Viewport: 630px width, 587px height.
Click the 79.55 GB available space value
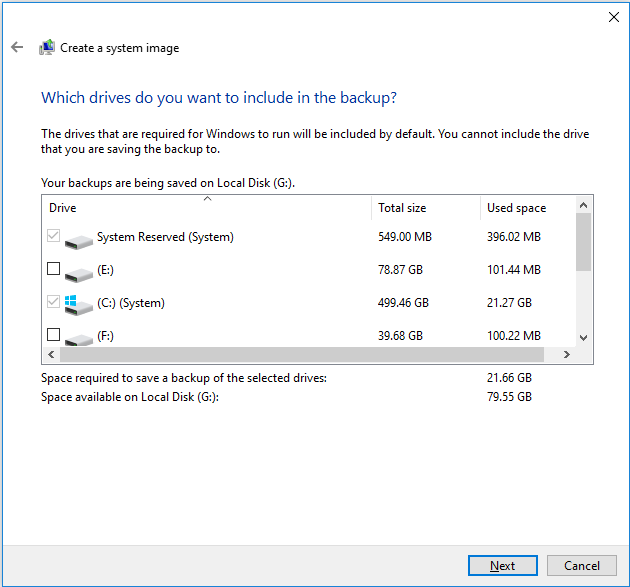click(509, 397)
